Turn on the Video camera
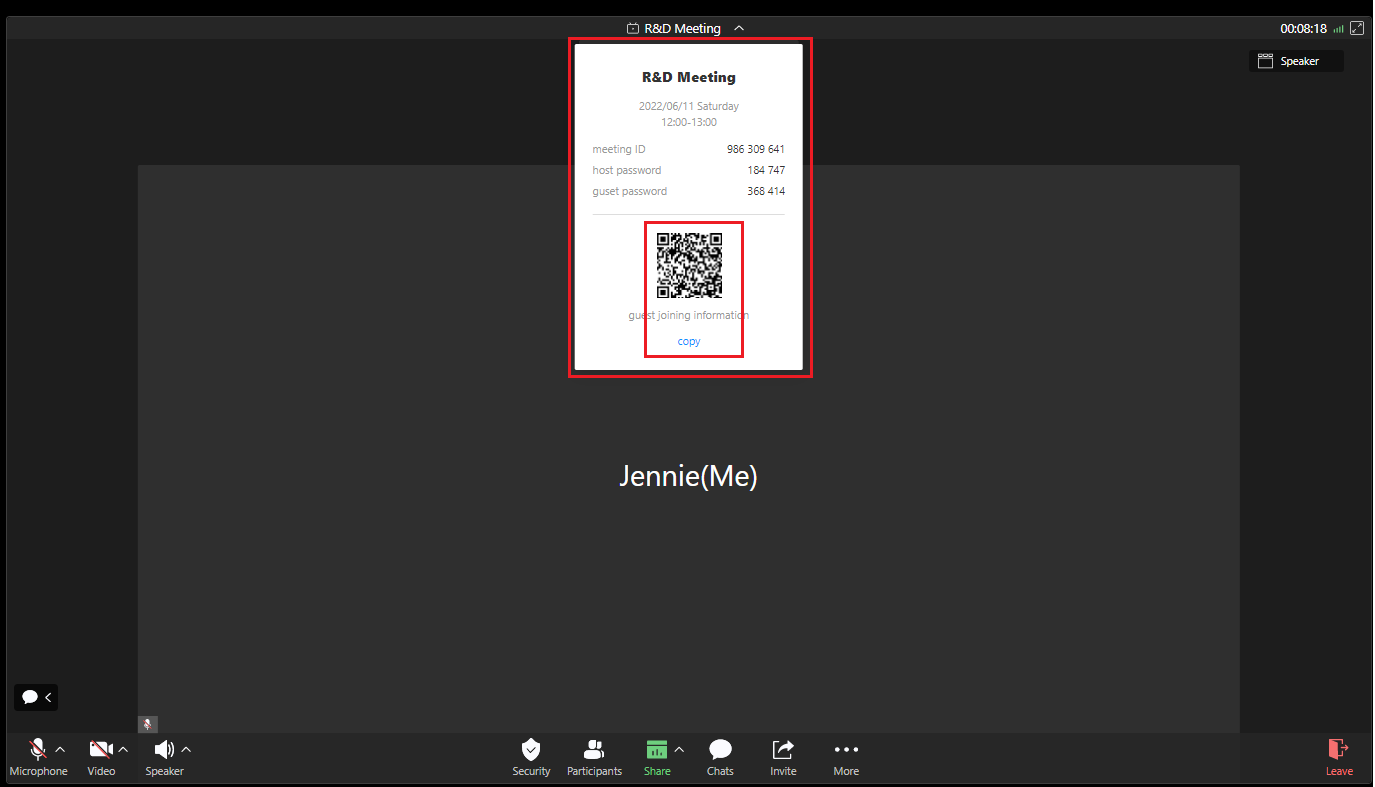The height and width of the screenshot is (787, 1375). click(101, 750)
